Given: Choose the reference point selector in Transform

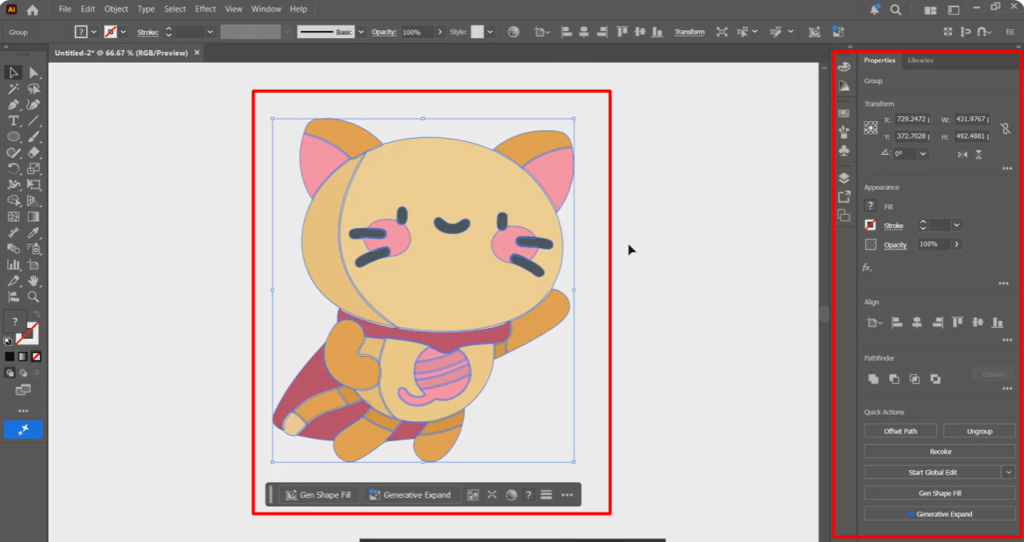Looking at the screenshot, I should (871, 127).
